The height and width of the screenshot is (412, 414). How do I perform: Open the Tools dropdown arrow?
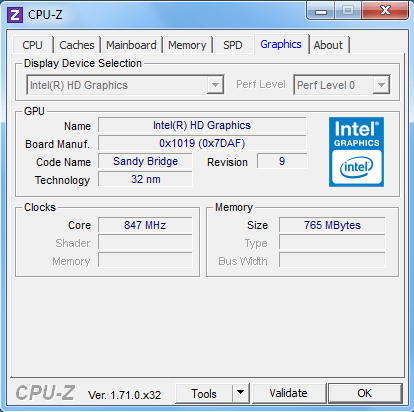240,393
